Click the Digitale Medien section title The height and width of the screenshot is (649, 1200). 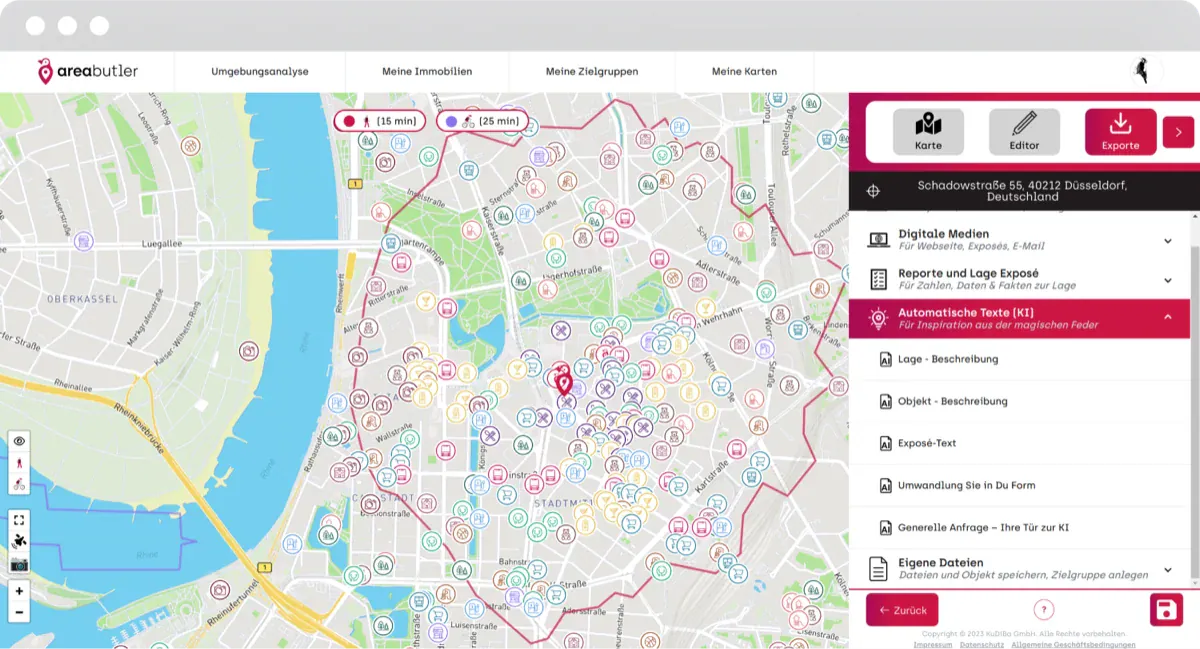pyautogui.click(x=943, y=234)
